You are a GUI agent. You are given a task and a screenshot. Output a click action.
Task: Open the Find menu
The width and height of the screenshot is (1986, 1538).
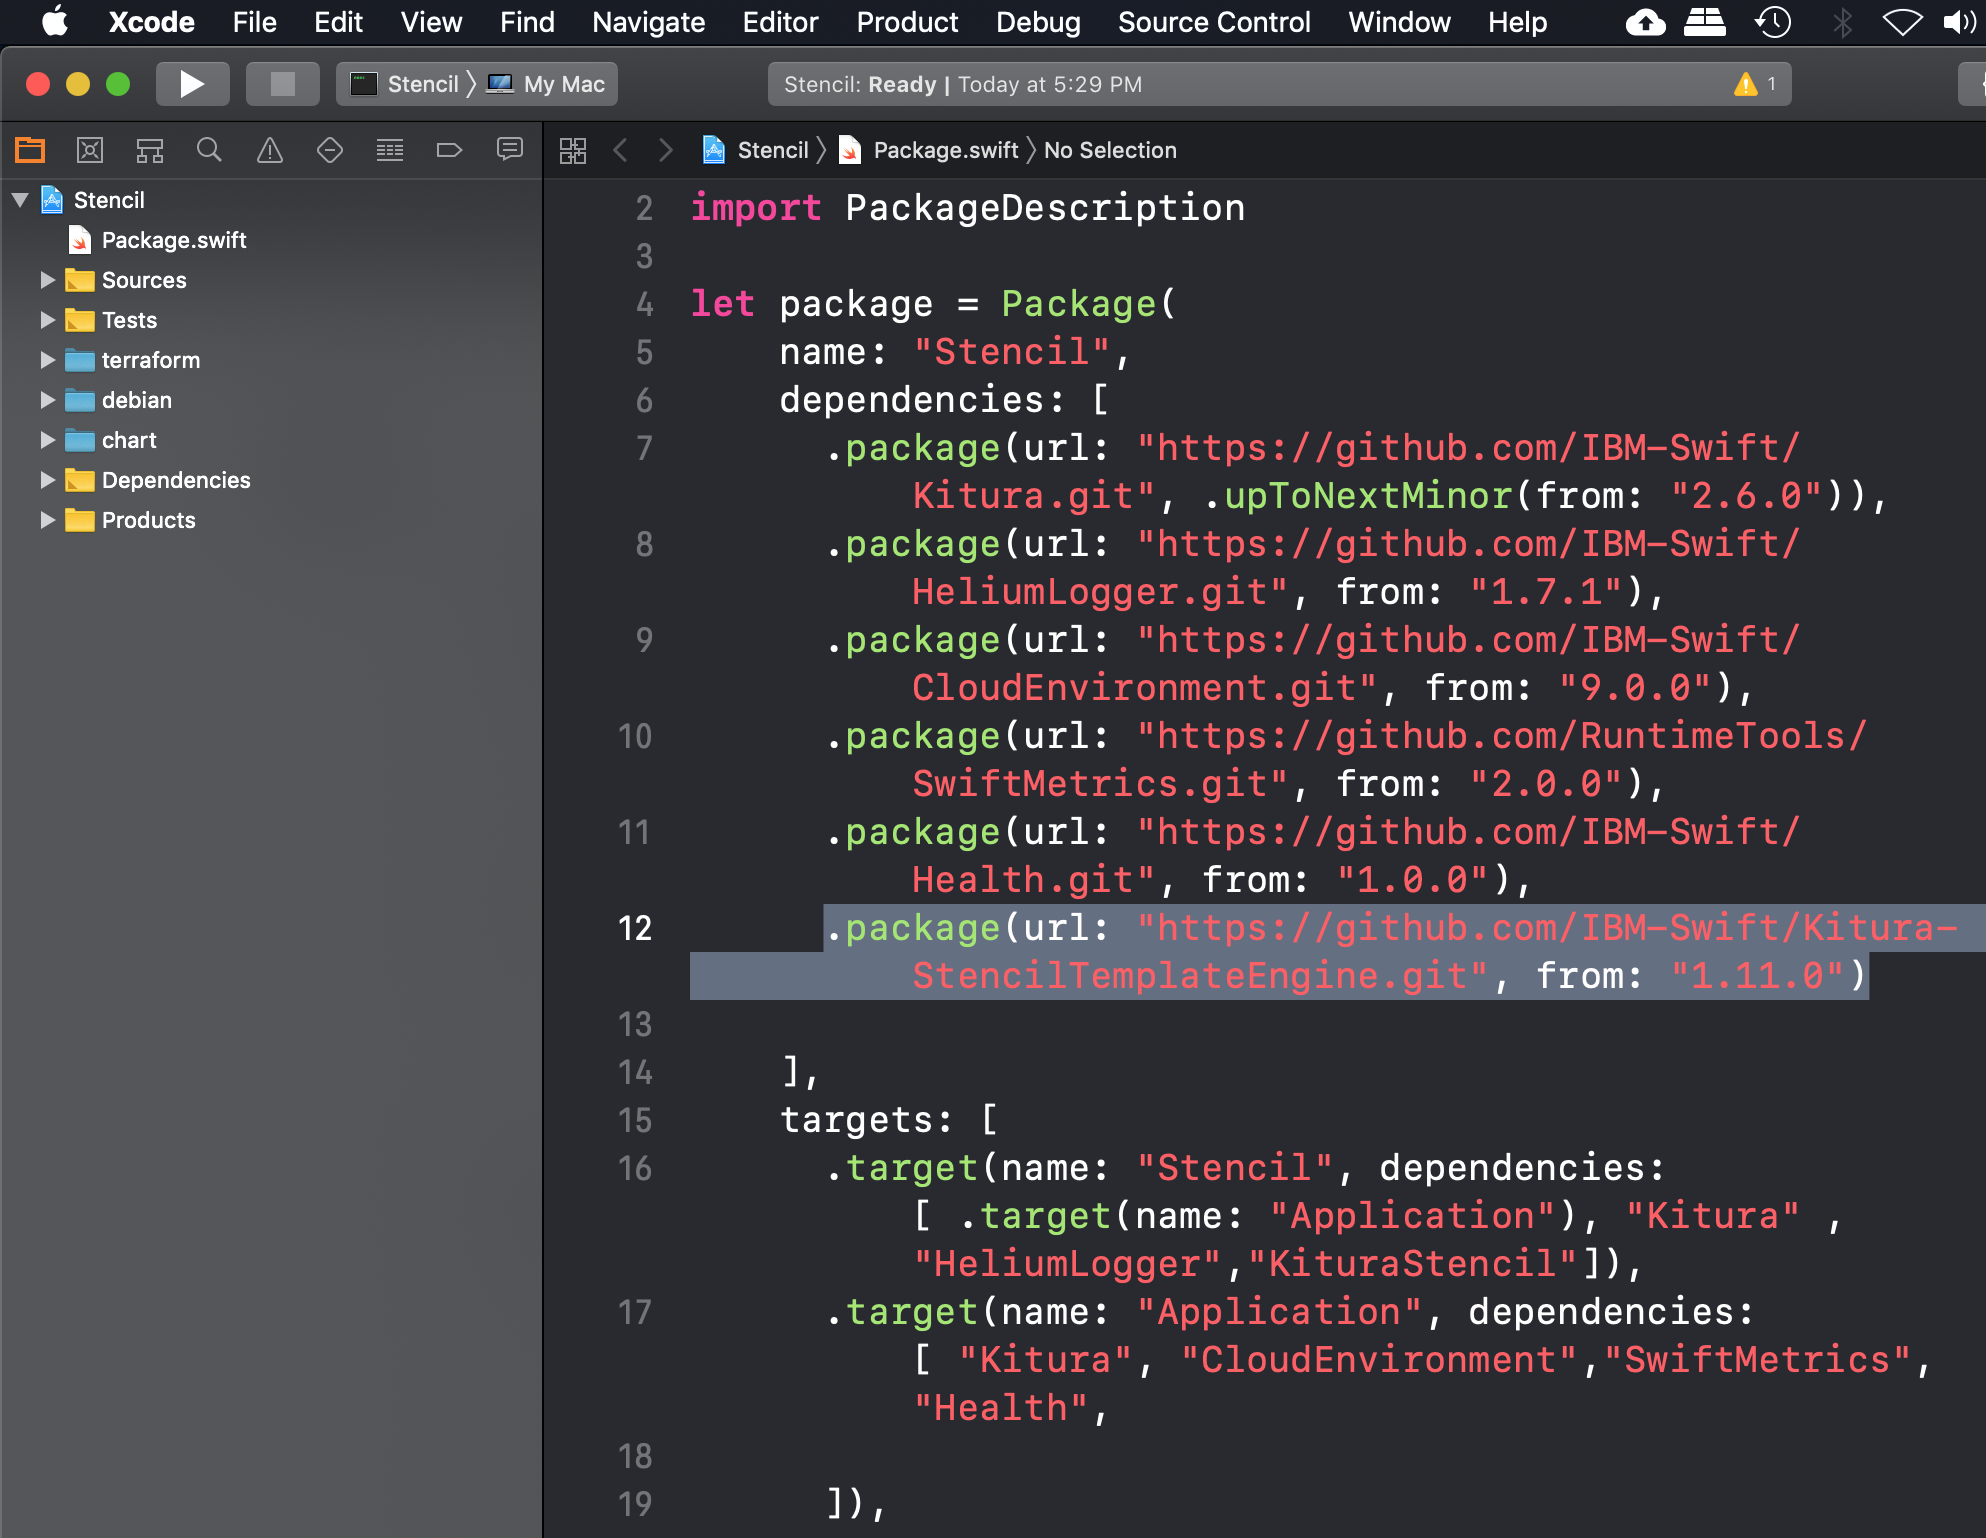point(527,22)
